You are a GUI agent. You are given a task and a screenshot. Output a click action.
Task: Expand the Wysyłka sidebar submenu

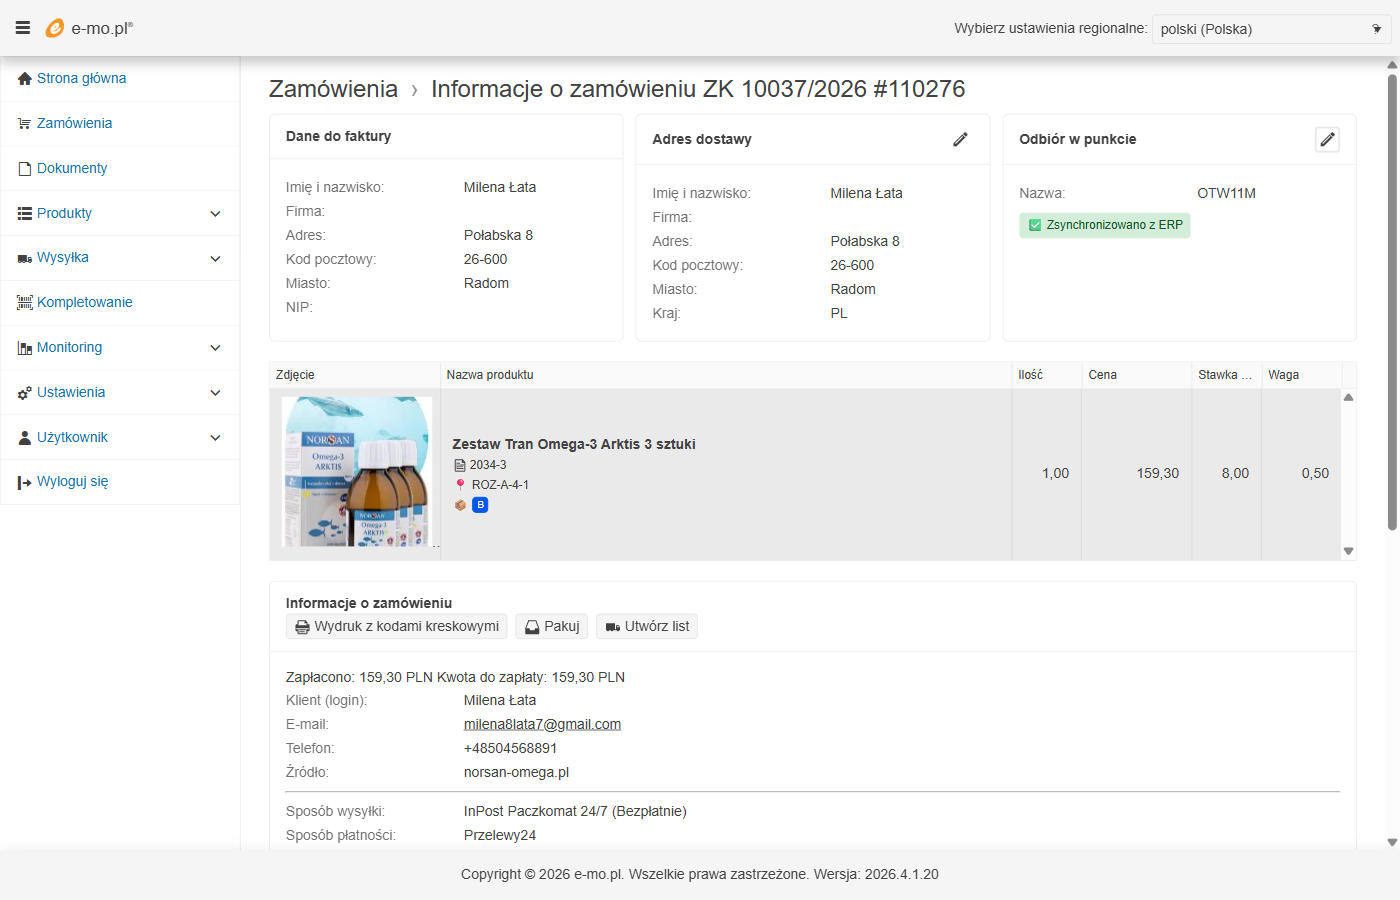click(x=215, y=259)
